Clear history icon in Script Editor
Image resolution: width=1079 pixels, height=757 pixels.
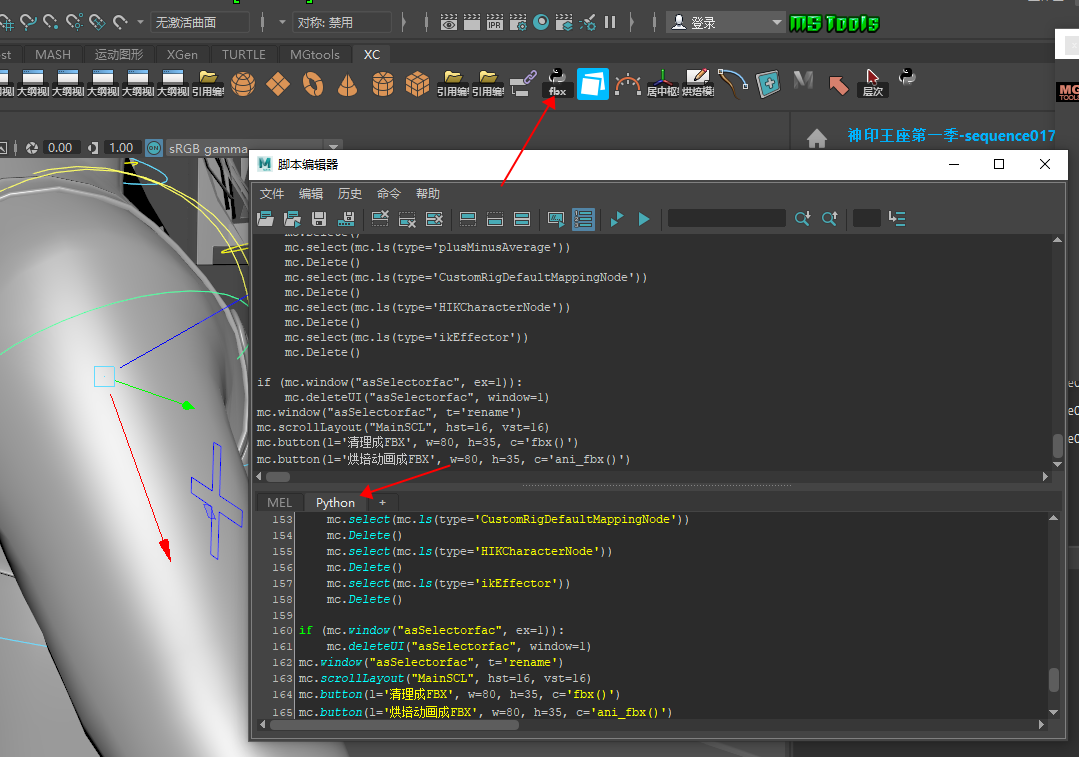coord(381,218)
